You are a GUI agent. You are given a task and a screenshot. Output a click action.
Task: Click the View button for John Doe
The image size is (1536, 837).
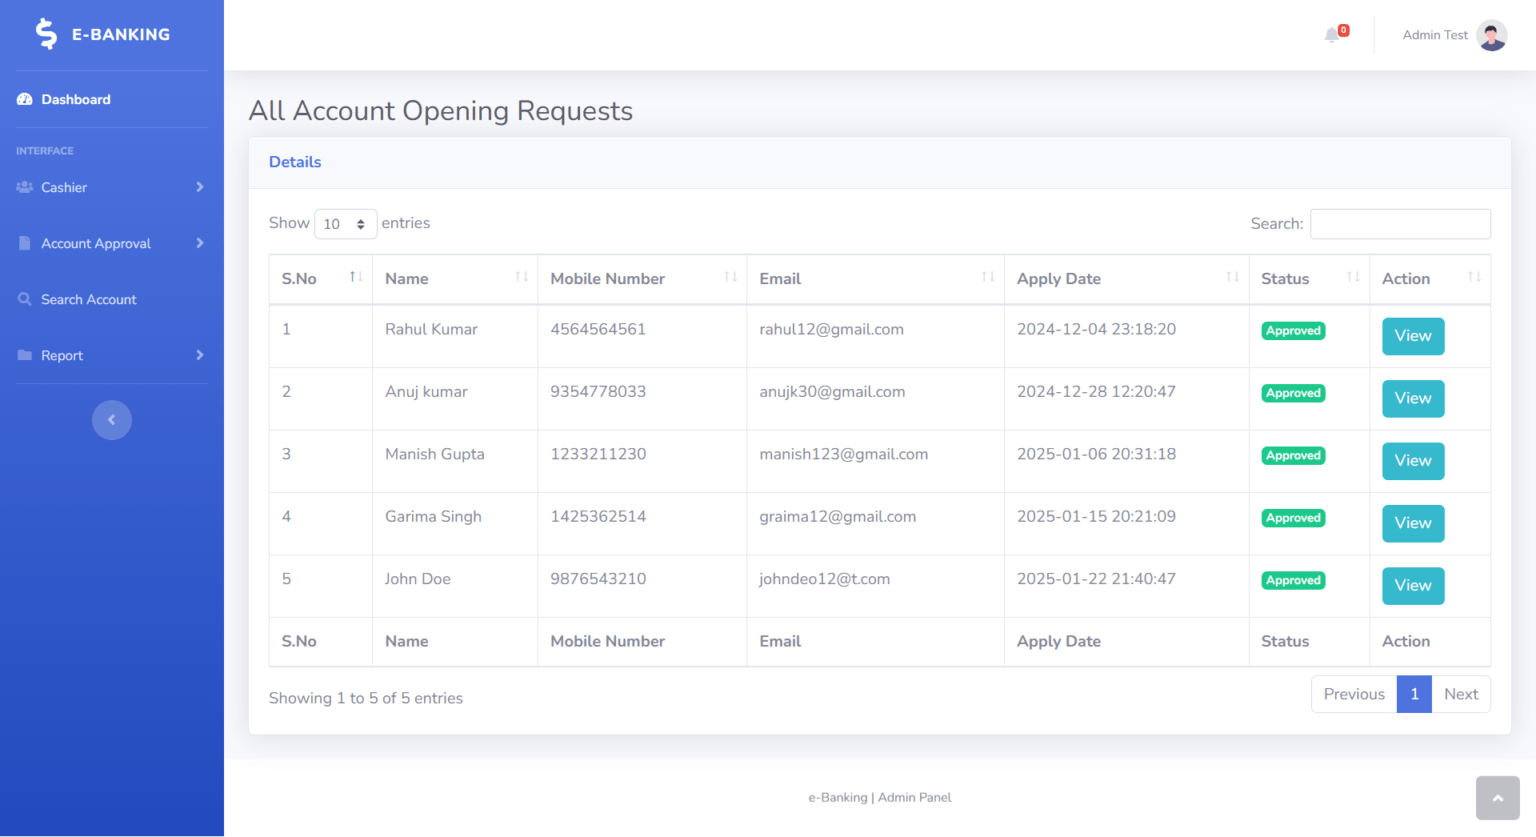coord(1412,585)
